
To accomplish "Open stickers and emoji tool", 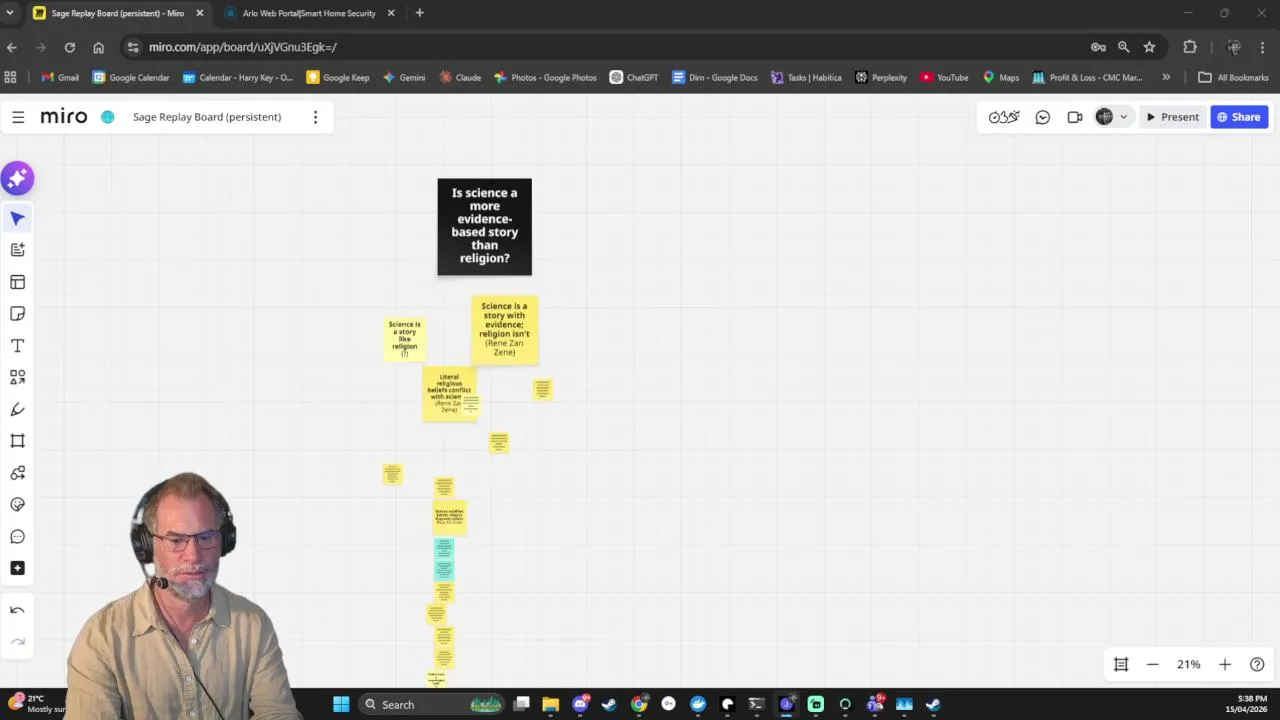I will (17, 505).
